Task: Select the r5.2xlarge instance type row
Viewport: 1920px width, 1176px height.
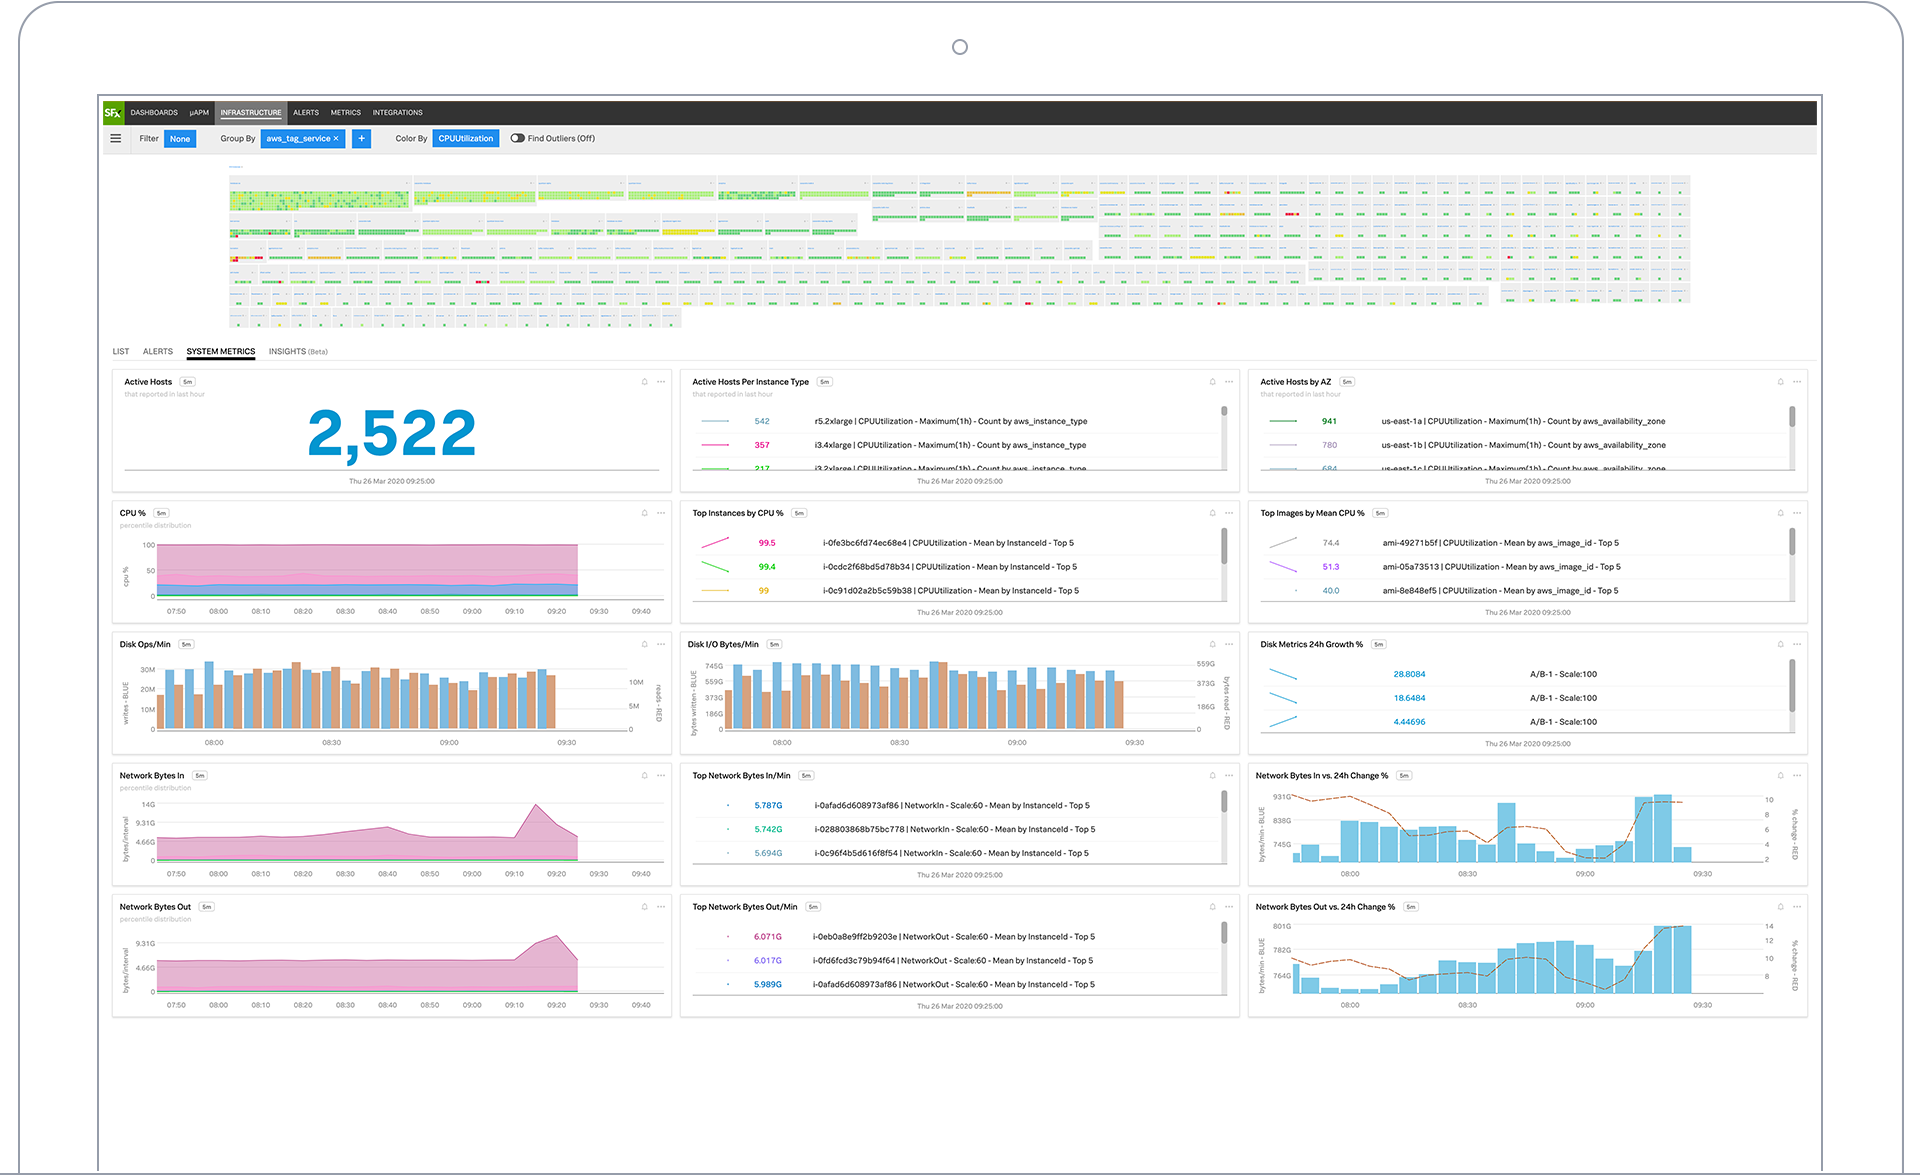Action: click(957, 421)
